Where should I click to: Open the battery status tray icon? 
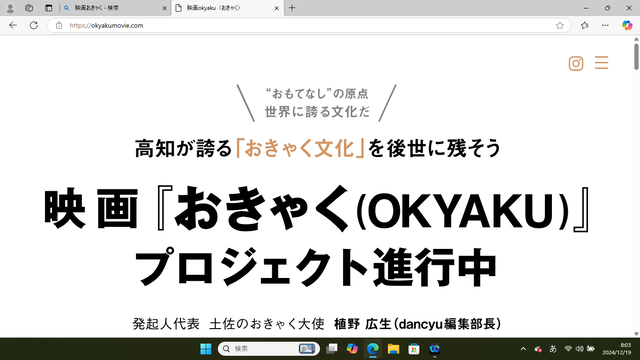[591, 349]
